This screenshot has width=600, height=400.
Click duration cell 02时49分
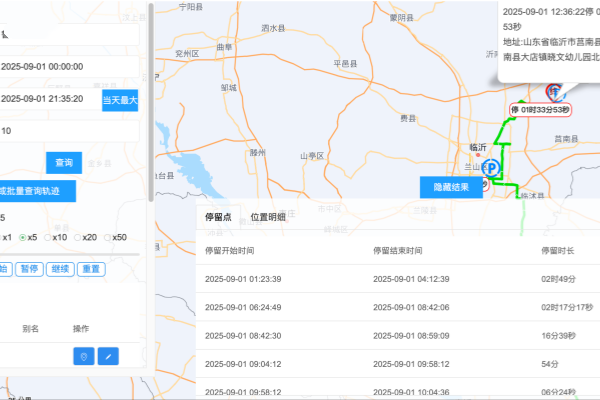click(558, 279)
